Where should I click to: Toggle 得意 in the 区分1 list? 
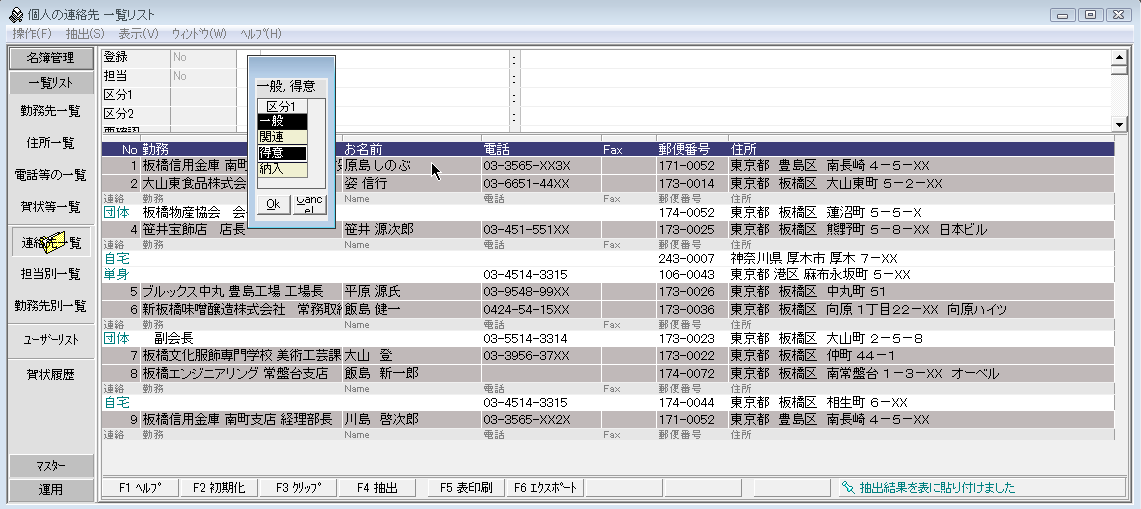coord(282,153)
